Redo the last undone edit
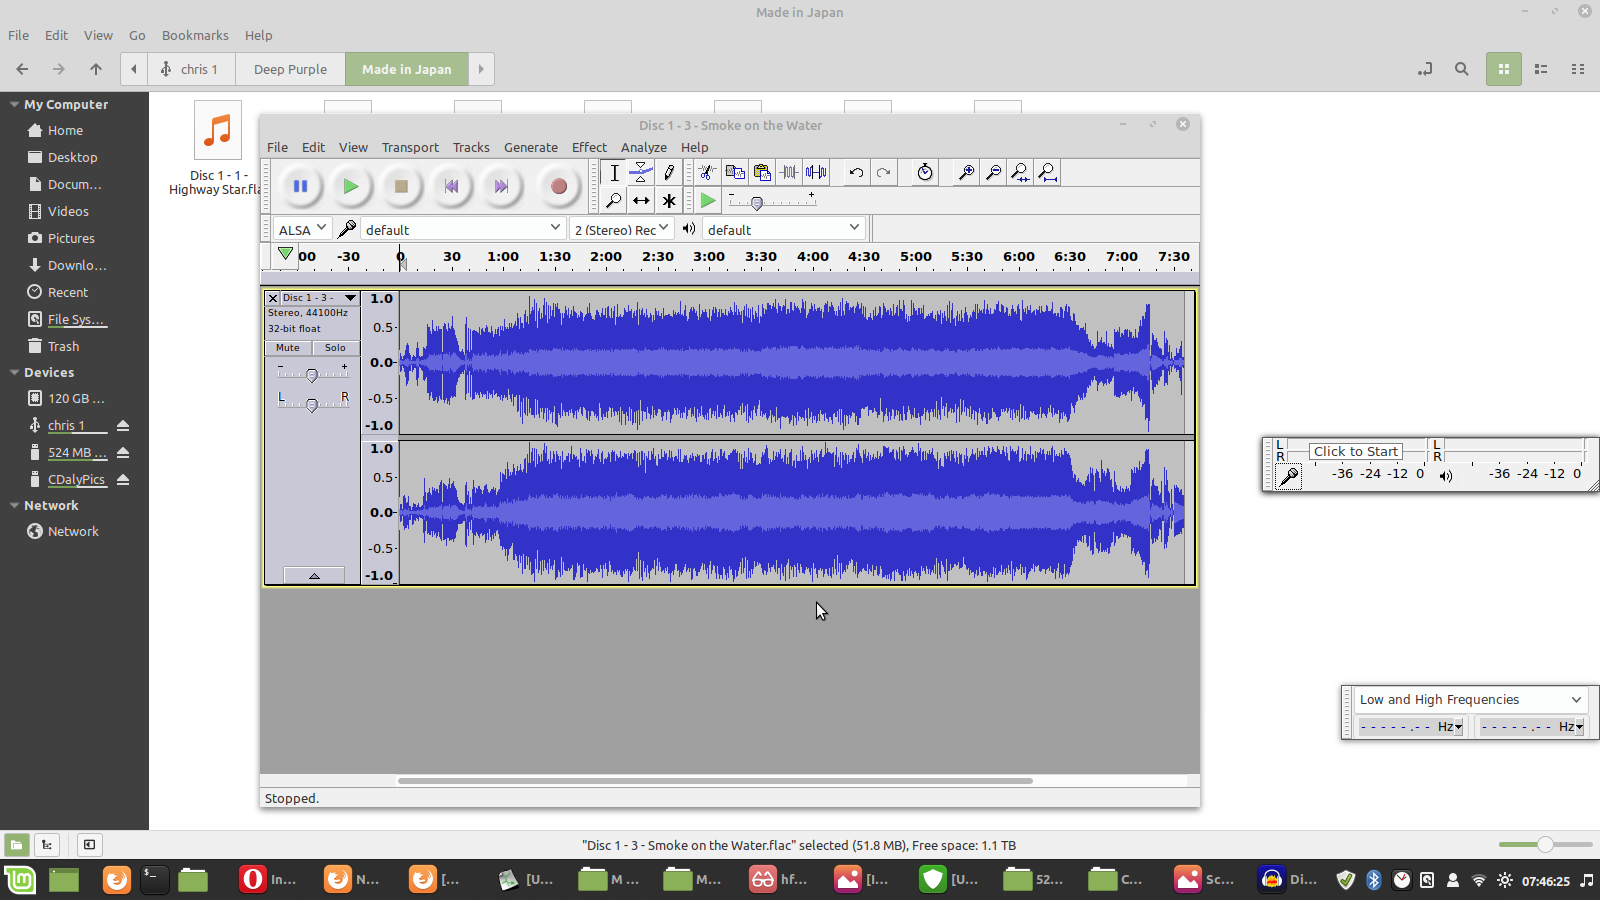The image size is (1600, 900). (883, 172)
